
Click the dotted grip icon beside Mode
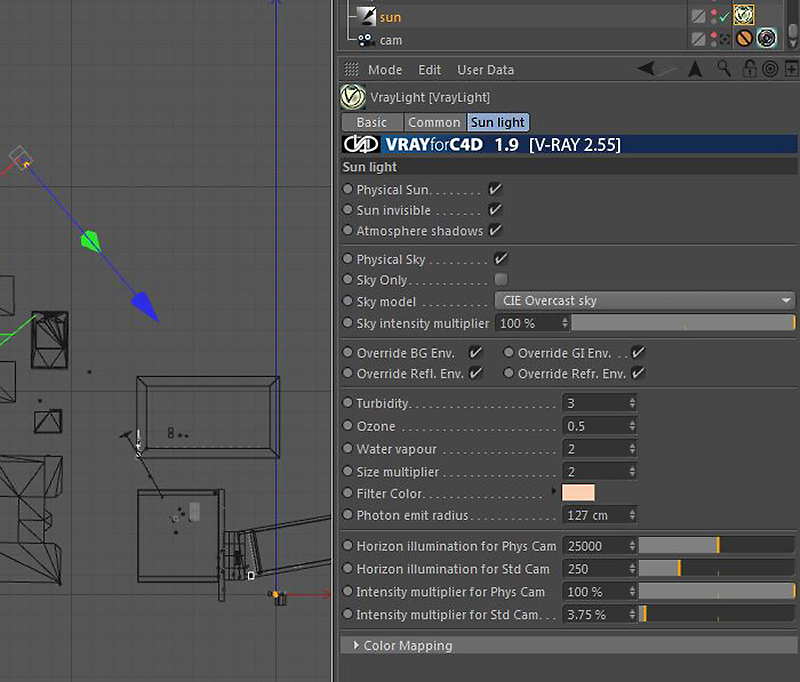[352, 69]
